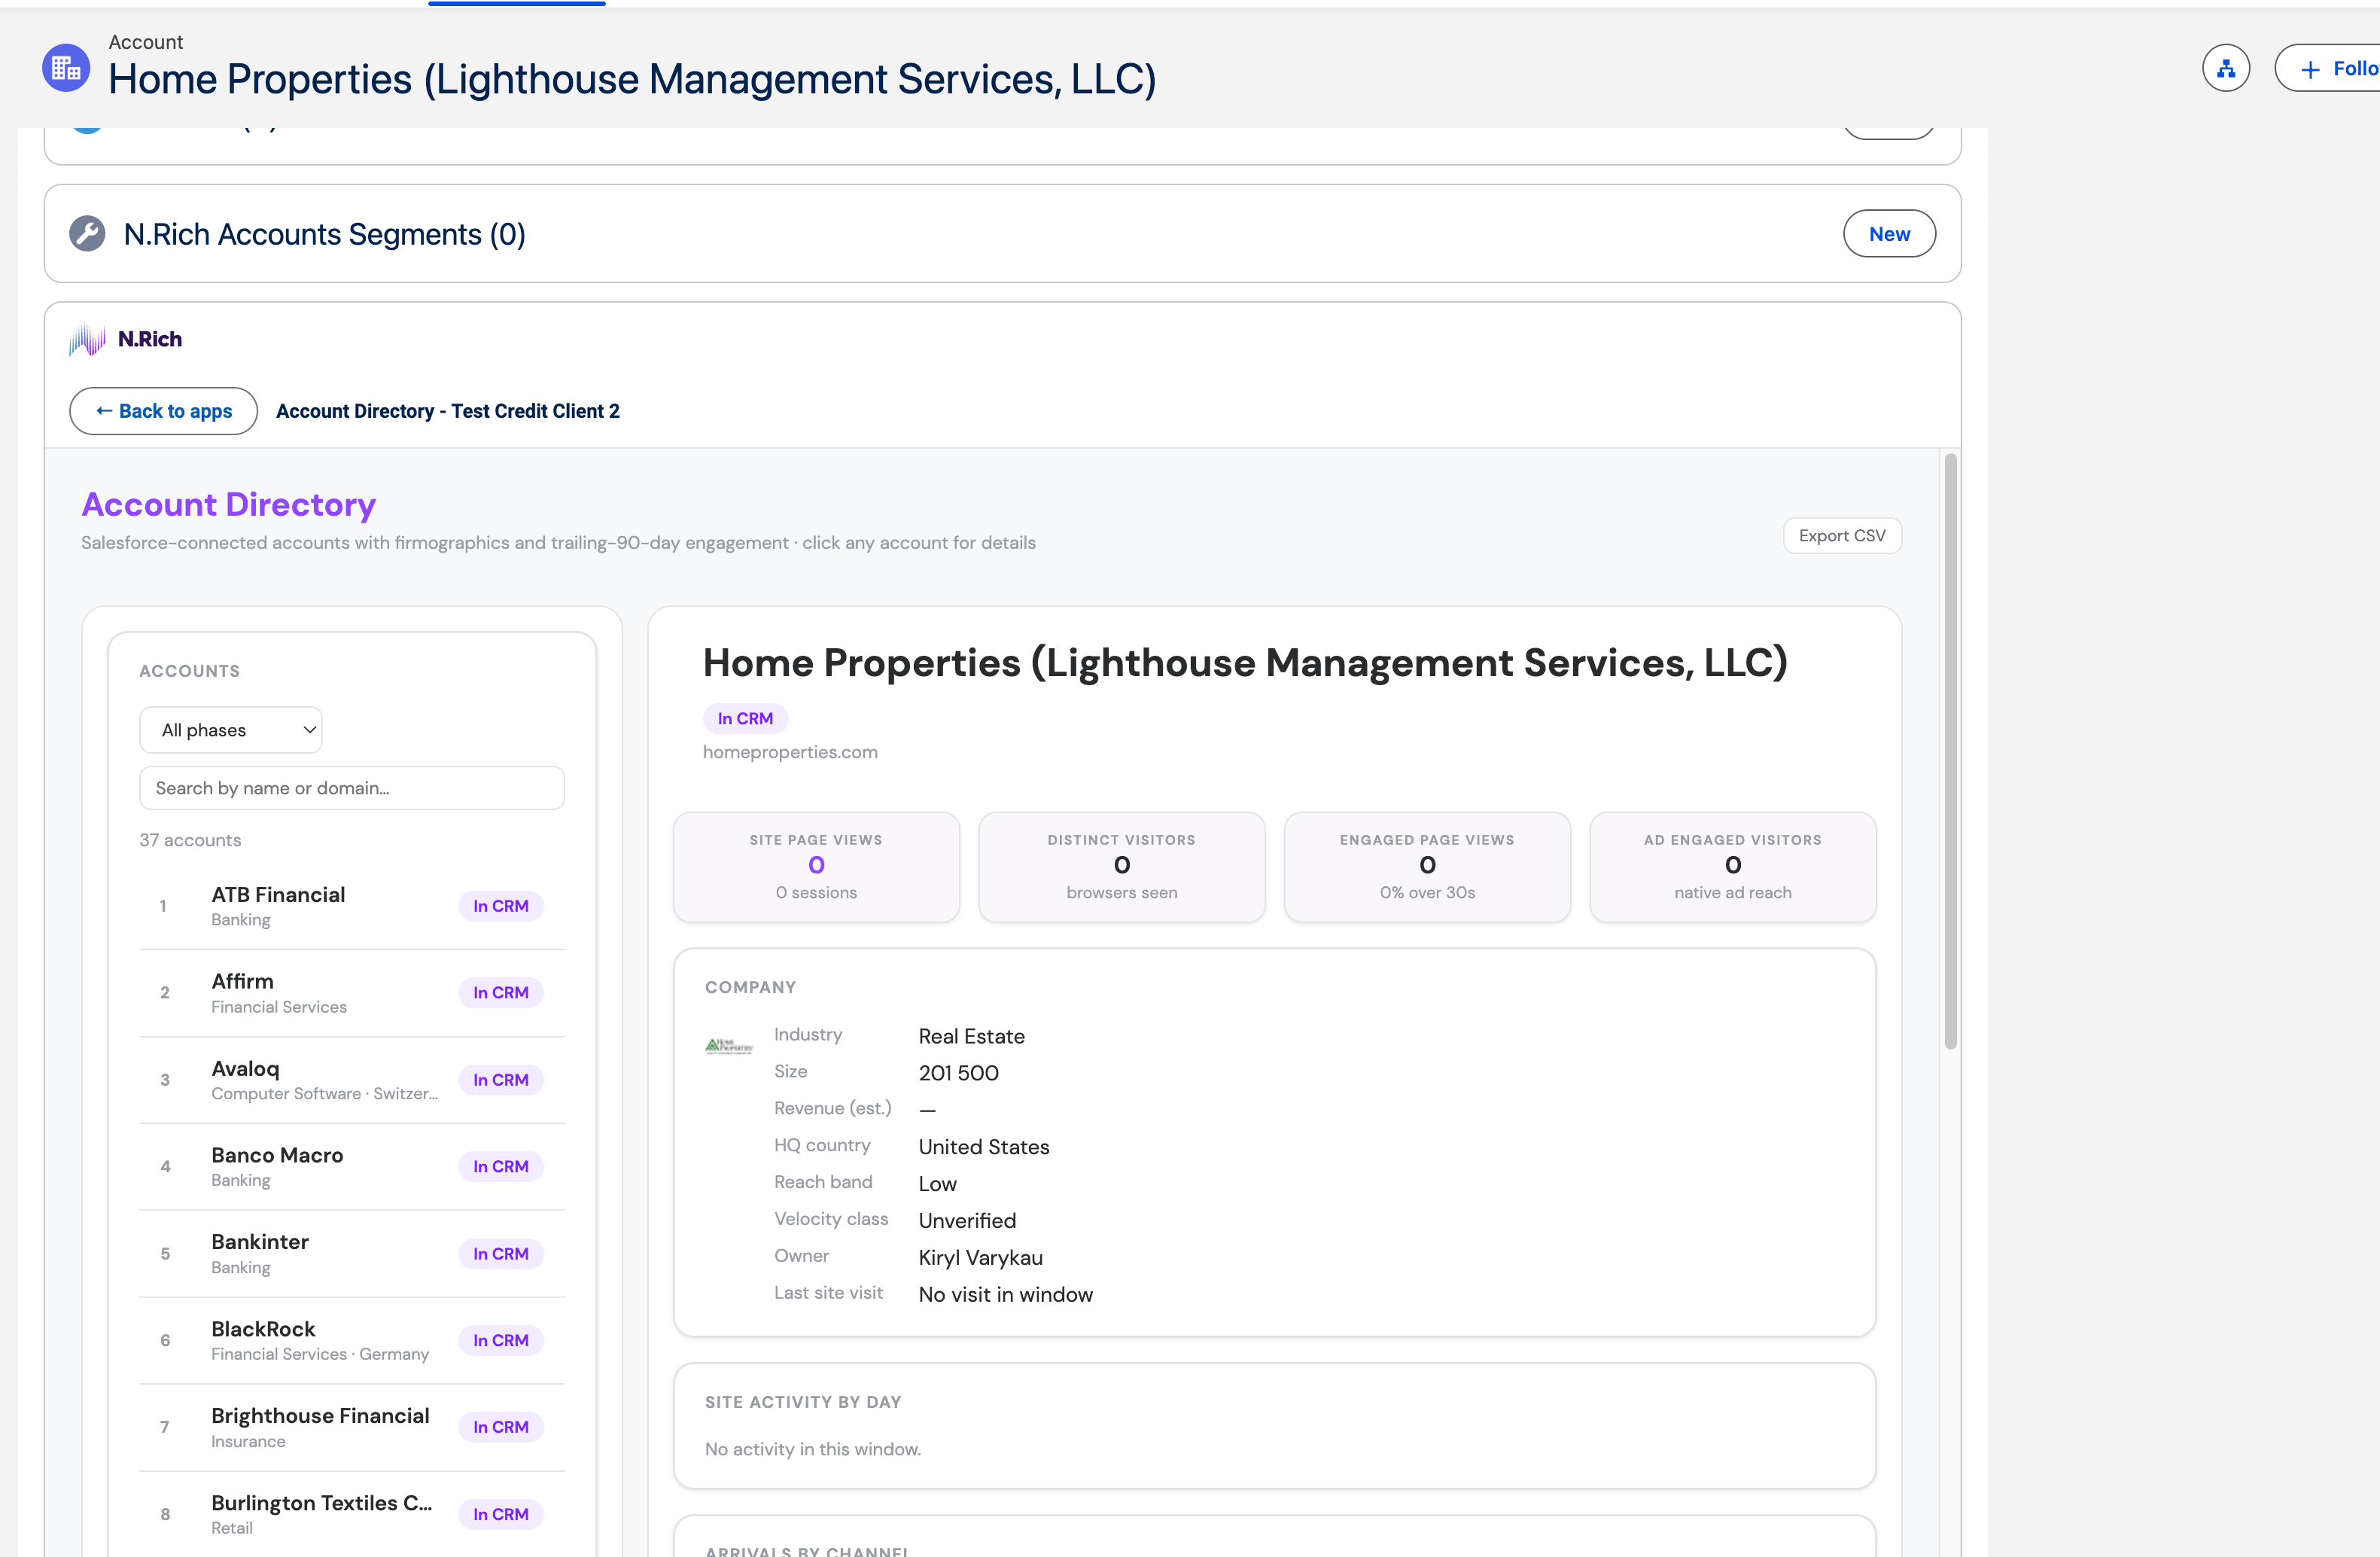Open the All phases dropdown
Image resolution: width=2380 pixels, height=1557 pixels.
tap(231, 730)
